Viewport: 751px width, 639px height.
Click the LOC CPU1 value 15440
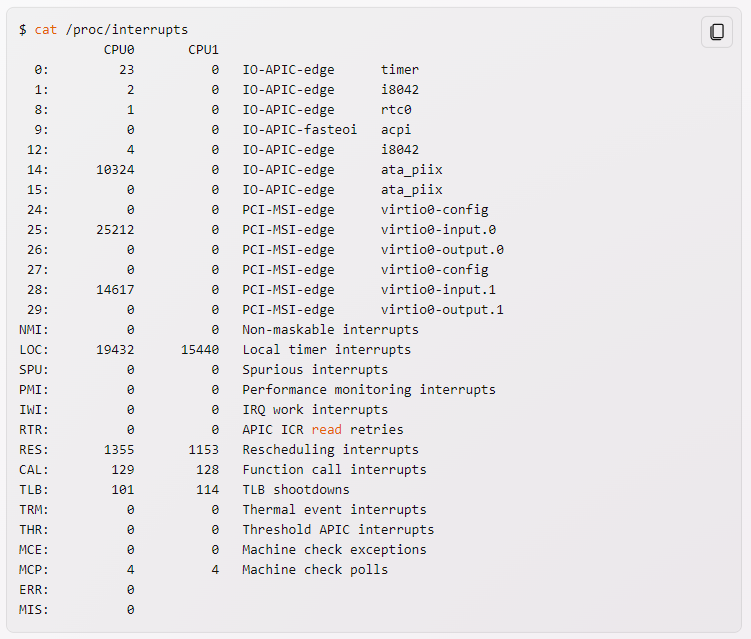[x=200, y=350]
